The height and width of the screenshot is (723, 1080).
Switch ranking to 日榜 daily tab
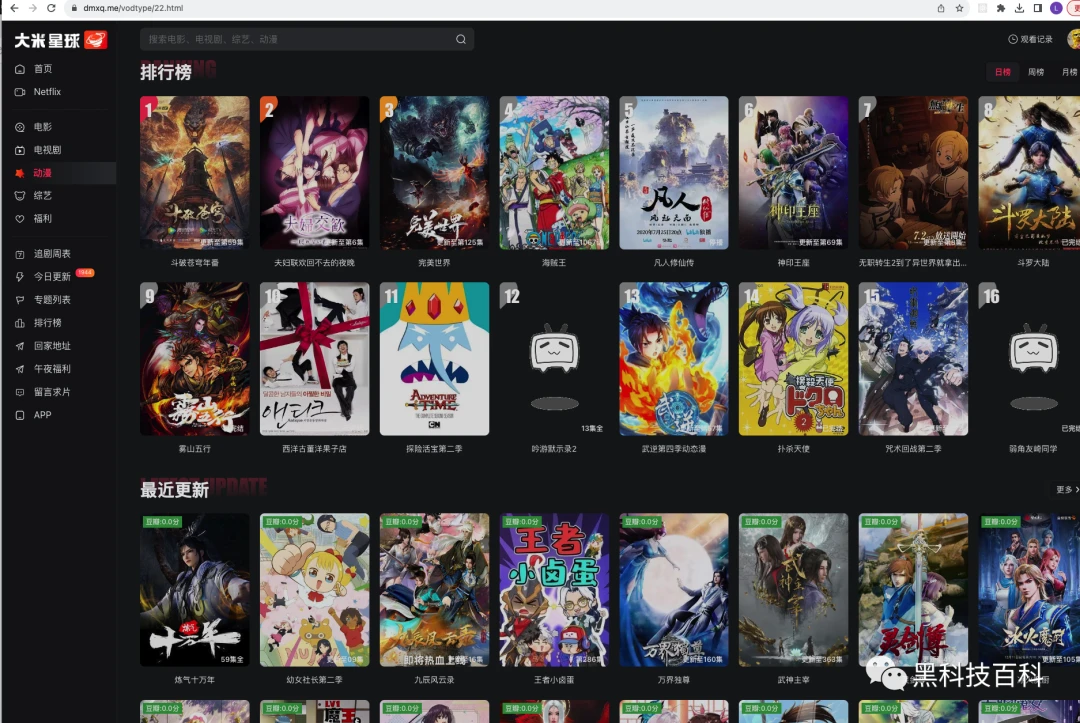coord(1002,72)
